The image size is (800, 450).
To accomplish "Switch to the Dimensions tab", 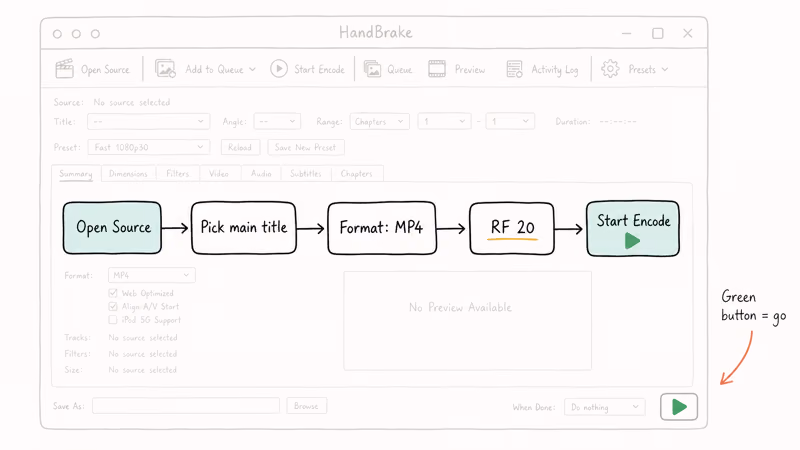I will pos(129,173).
